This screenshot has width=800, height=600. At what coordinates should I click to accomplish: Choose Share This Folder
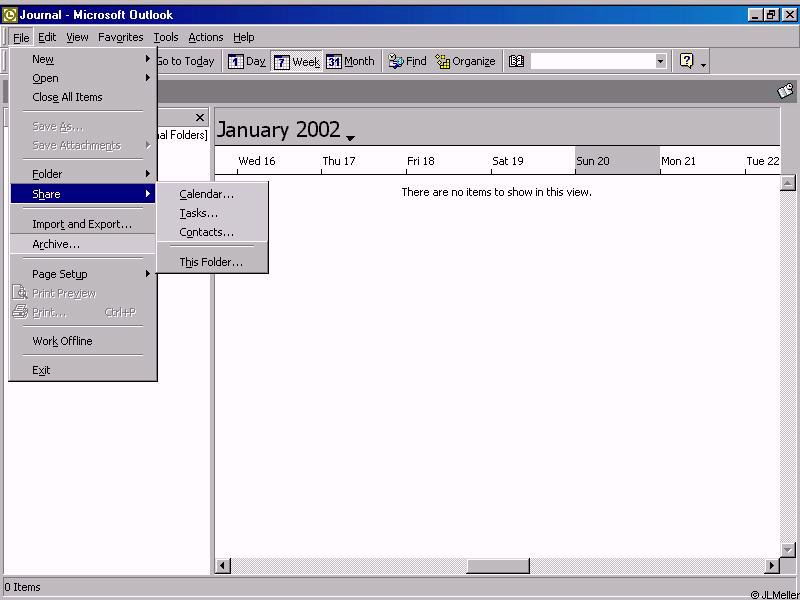[212, 262]
